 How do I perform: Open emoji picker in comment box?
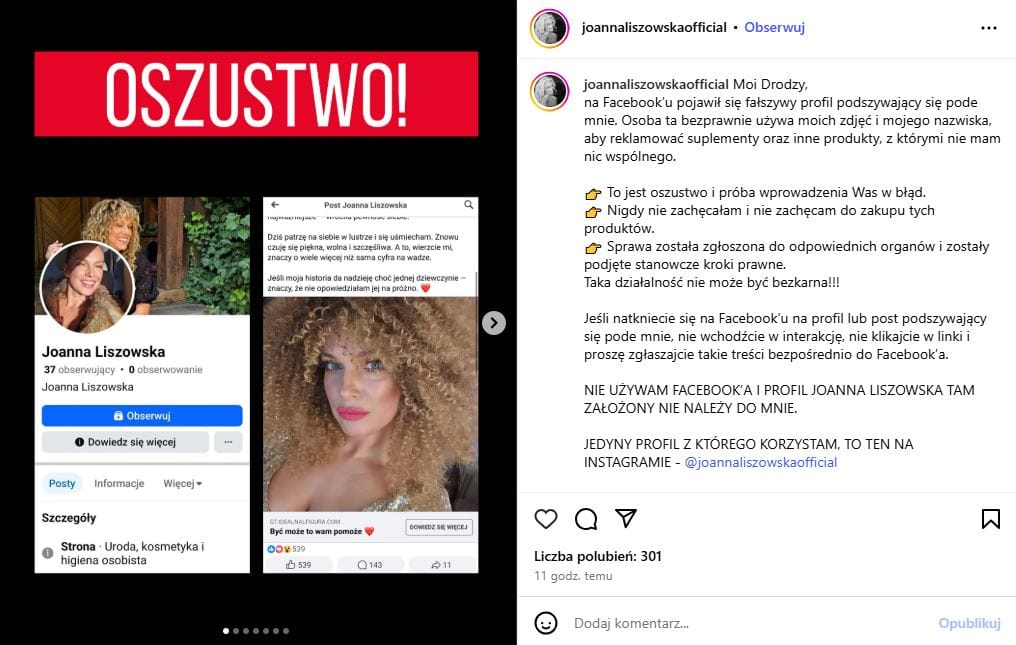click(546, 623)
